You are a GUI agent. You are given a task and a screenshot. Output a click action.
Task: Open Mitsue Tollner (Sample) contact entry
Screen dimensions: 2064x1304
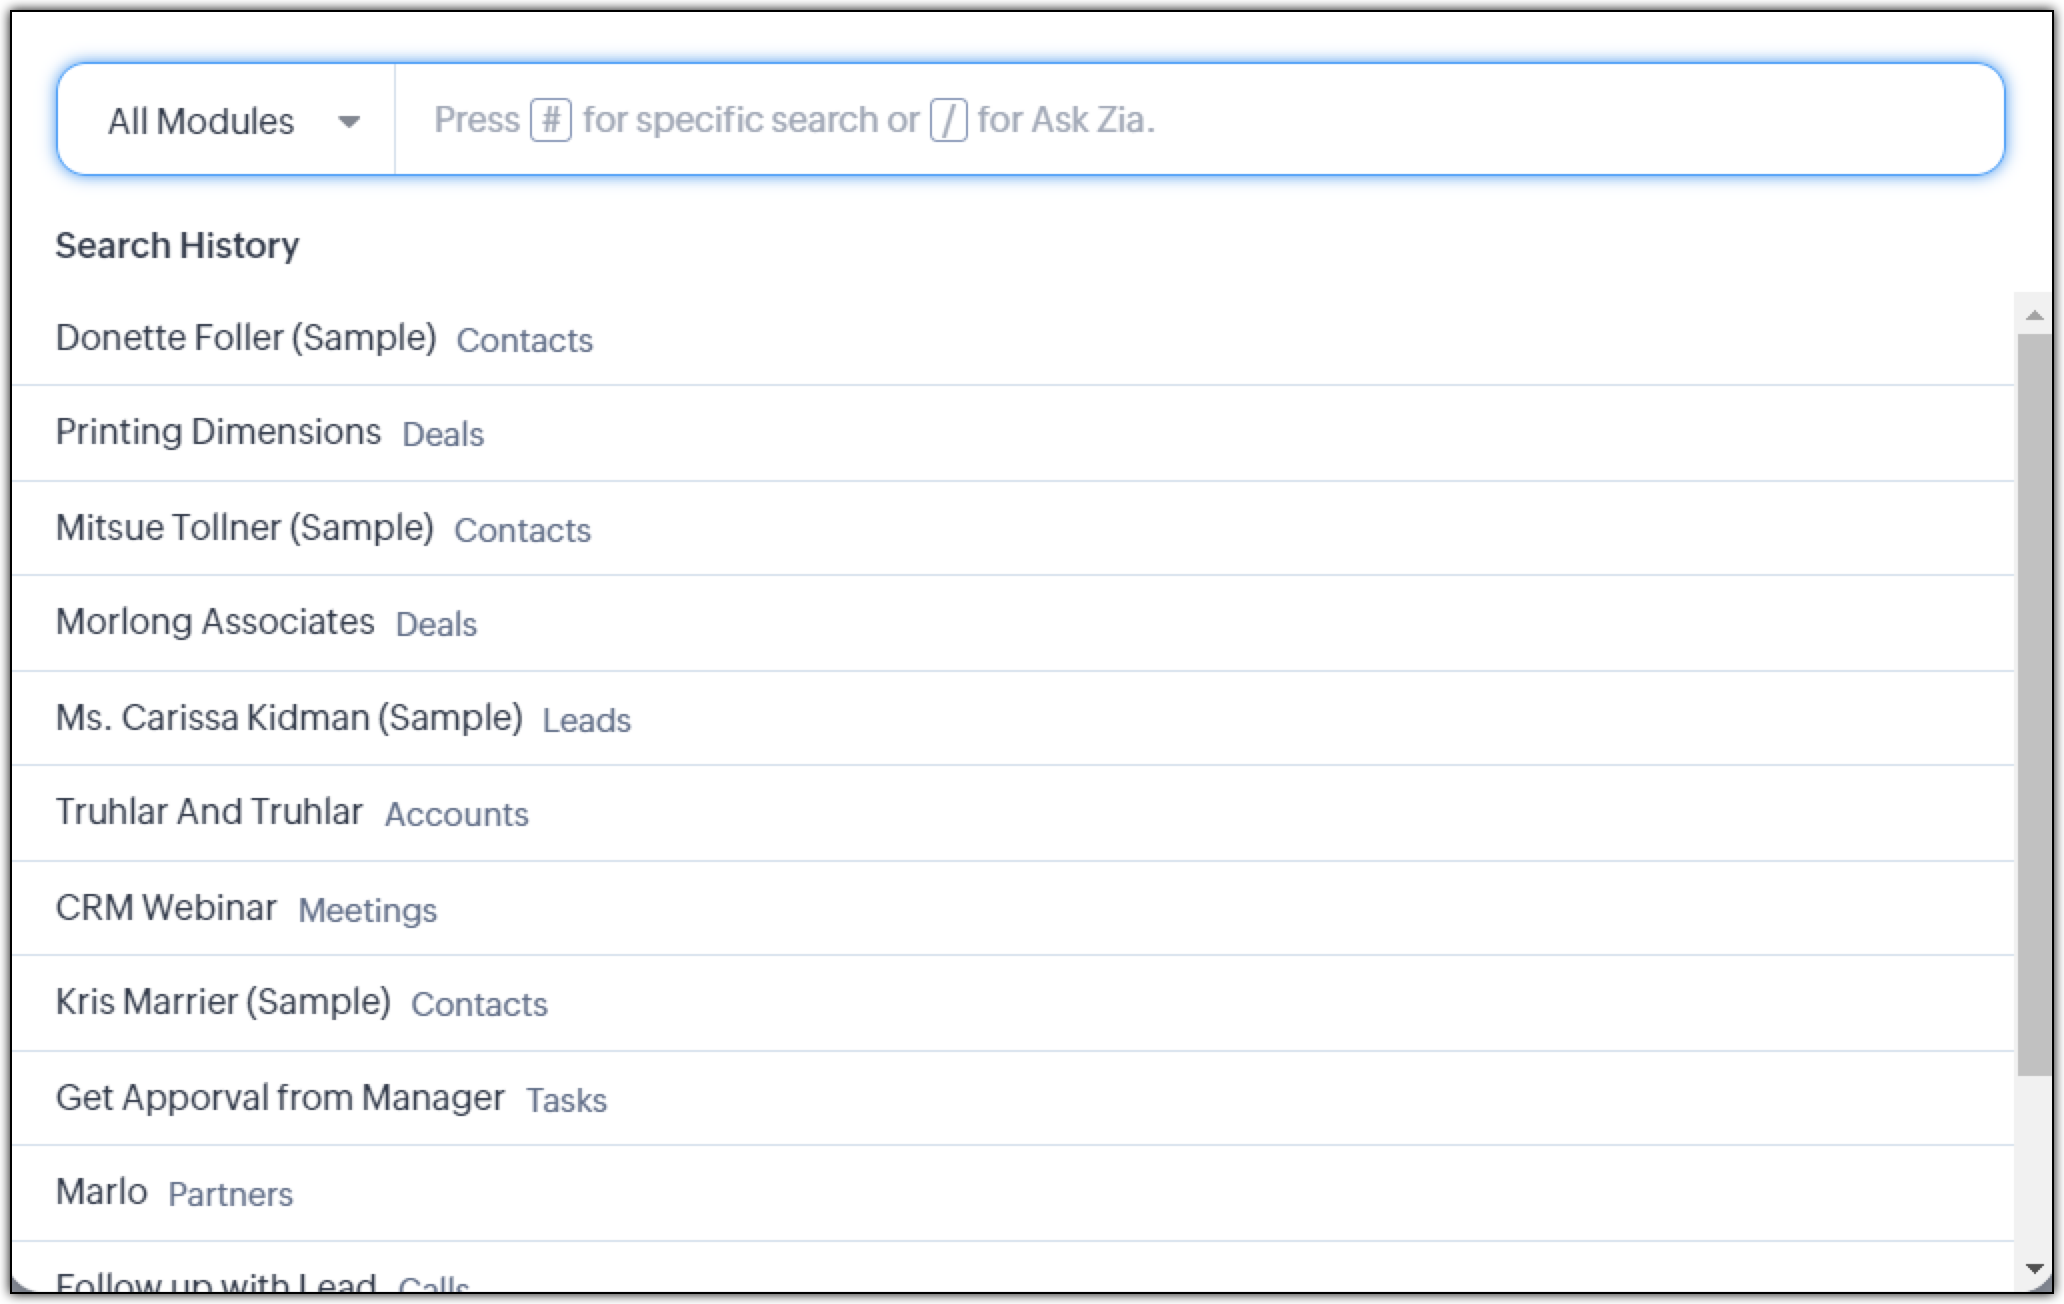[x=245, y=528]
